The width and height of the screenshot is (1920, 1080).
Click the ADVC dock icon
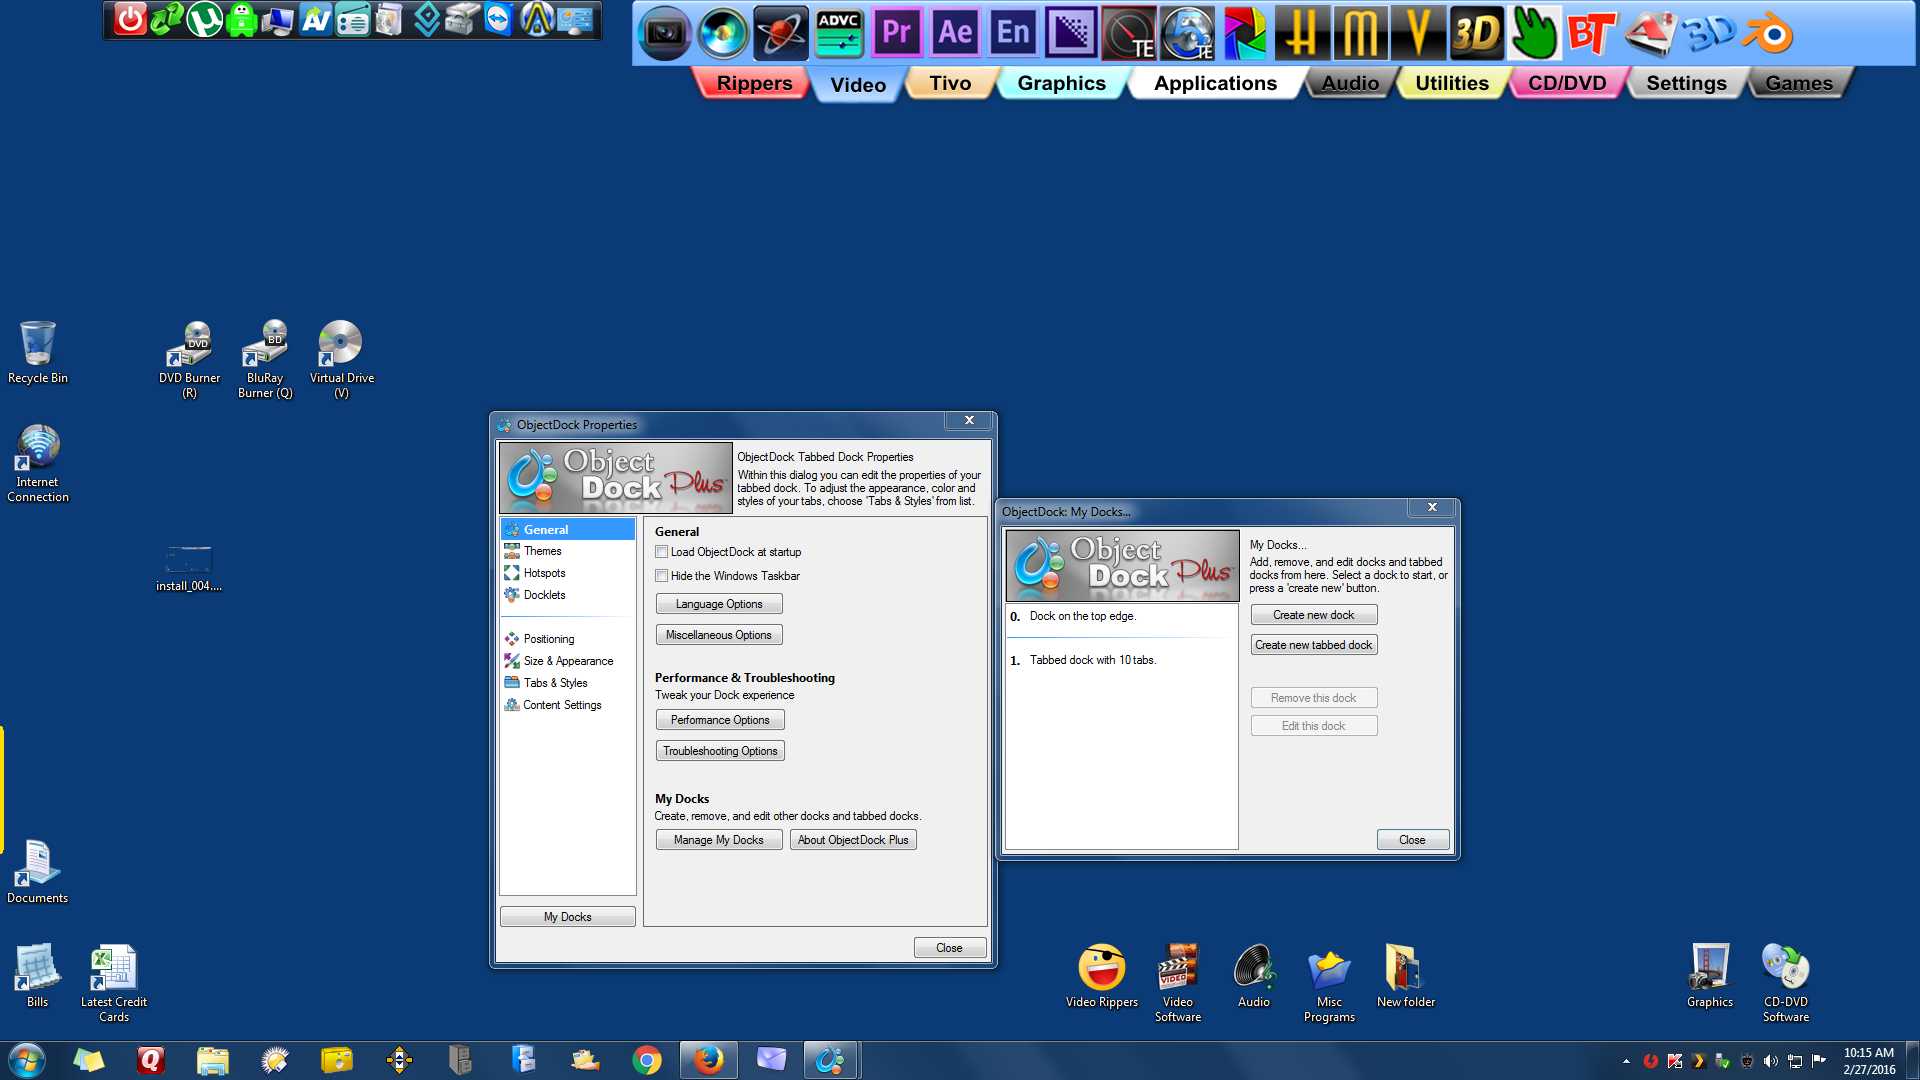[x=838, y=33]
